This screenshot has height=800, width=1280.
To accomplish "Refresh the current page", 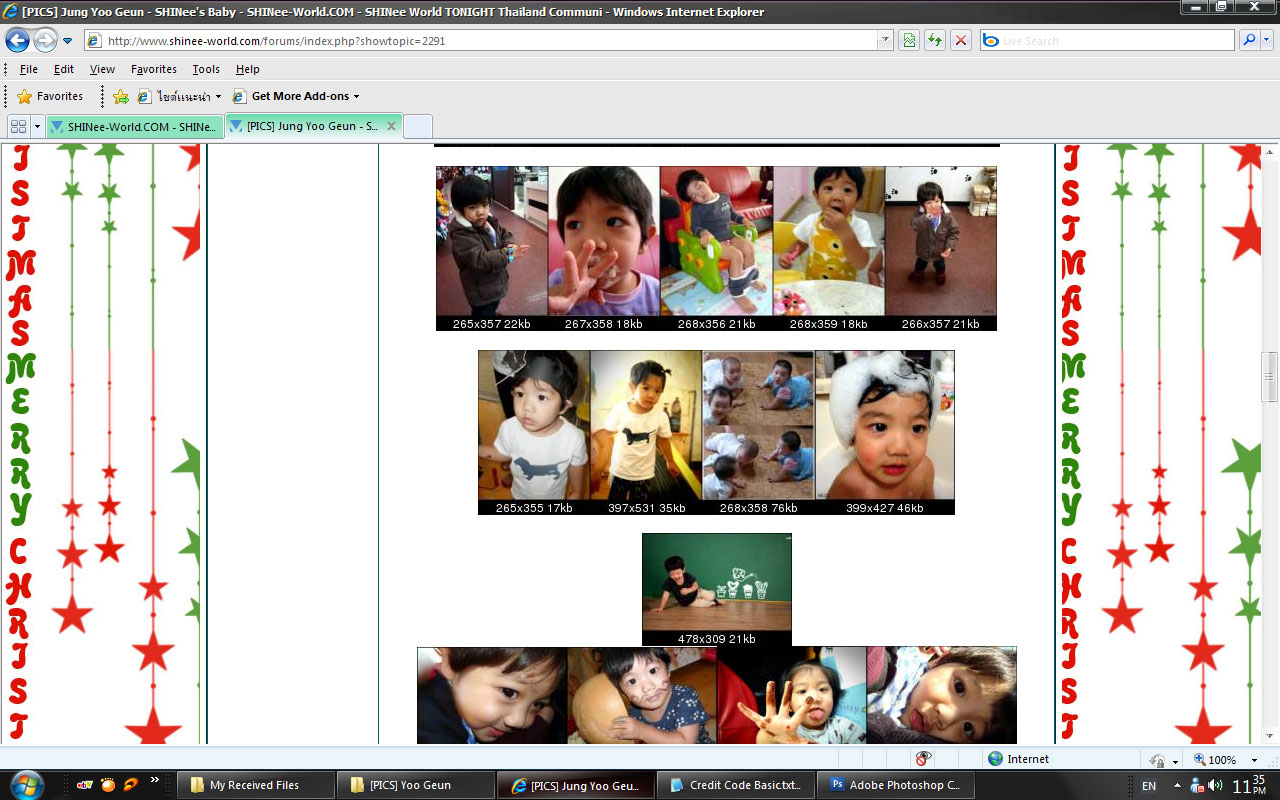I will (x=935, y=41).
